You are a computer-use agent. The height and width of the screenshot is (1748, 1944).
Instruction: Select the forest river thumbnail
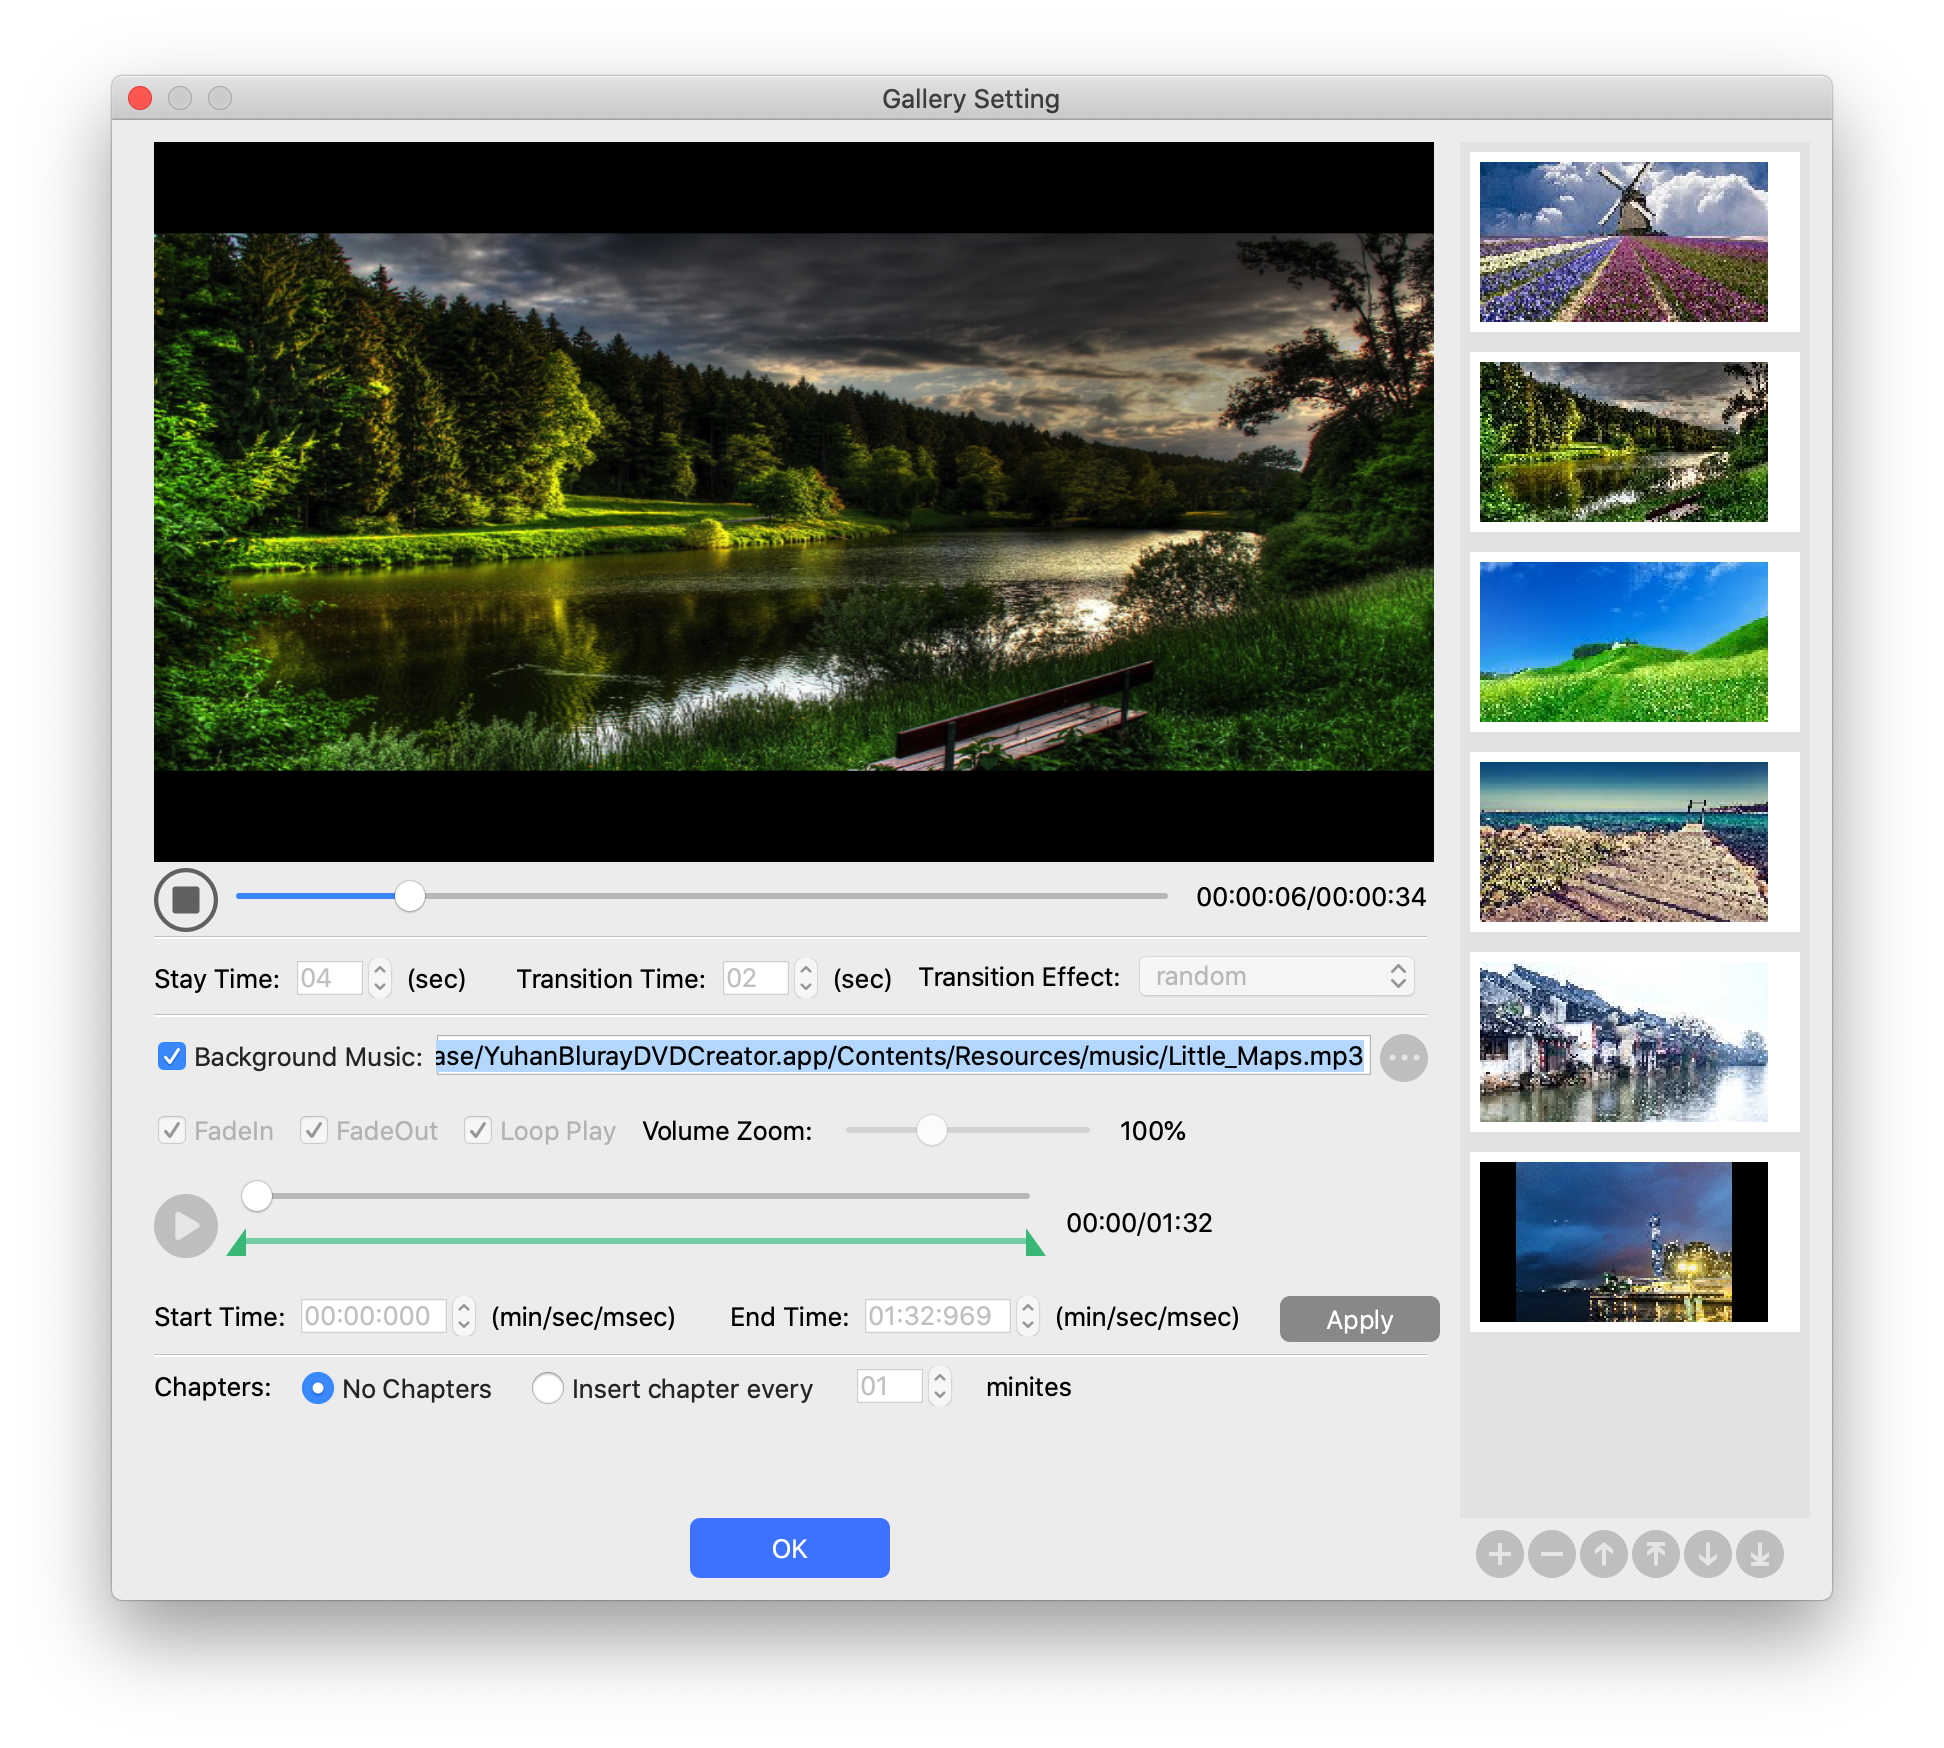tap(1623, 442)
